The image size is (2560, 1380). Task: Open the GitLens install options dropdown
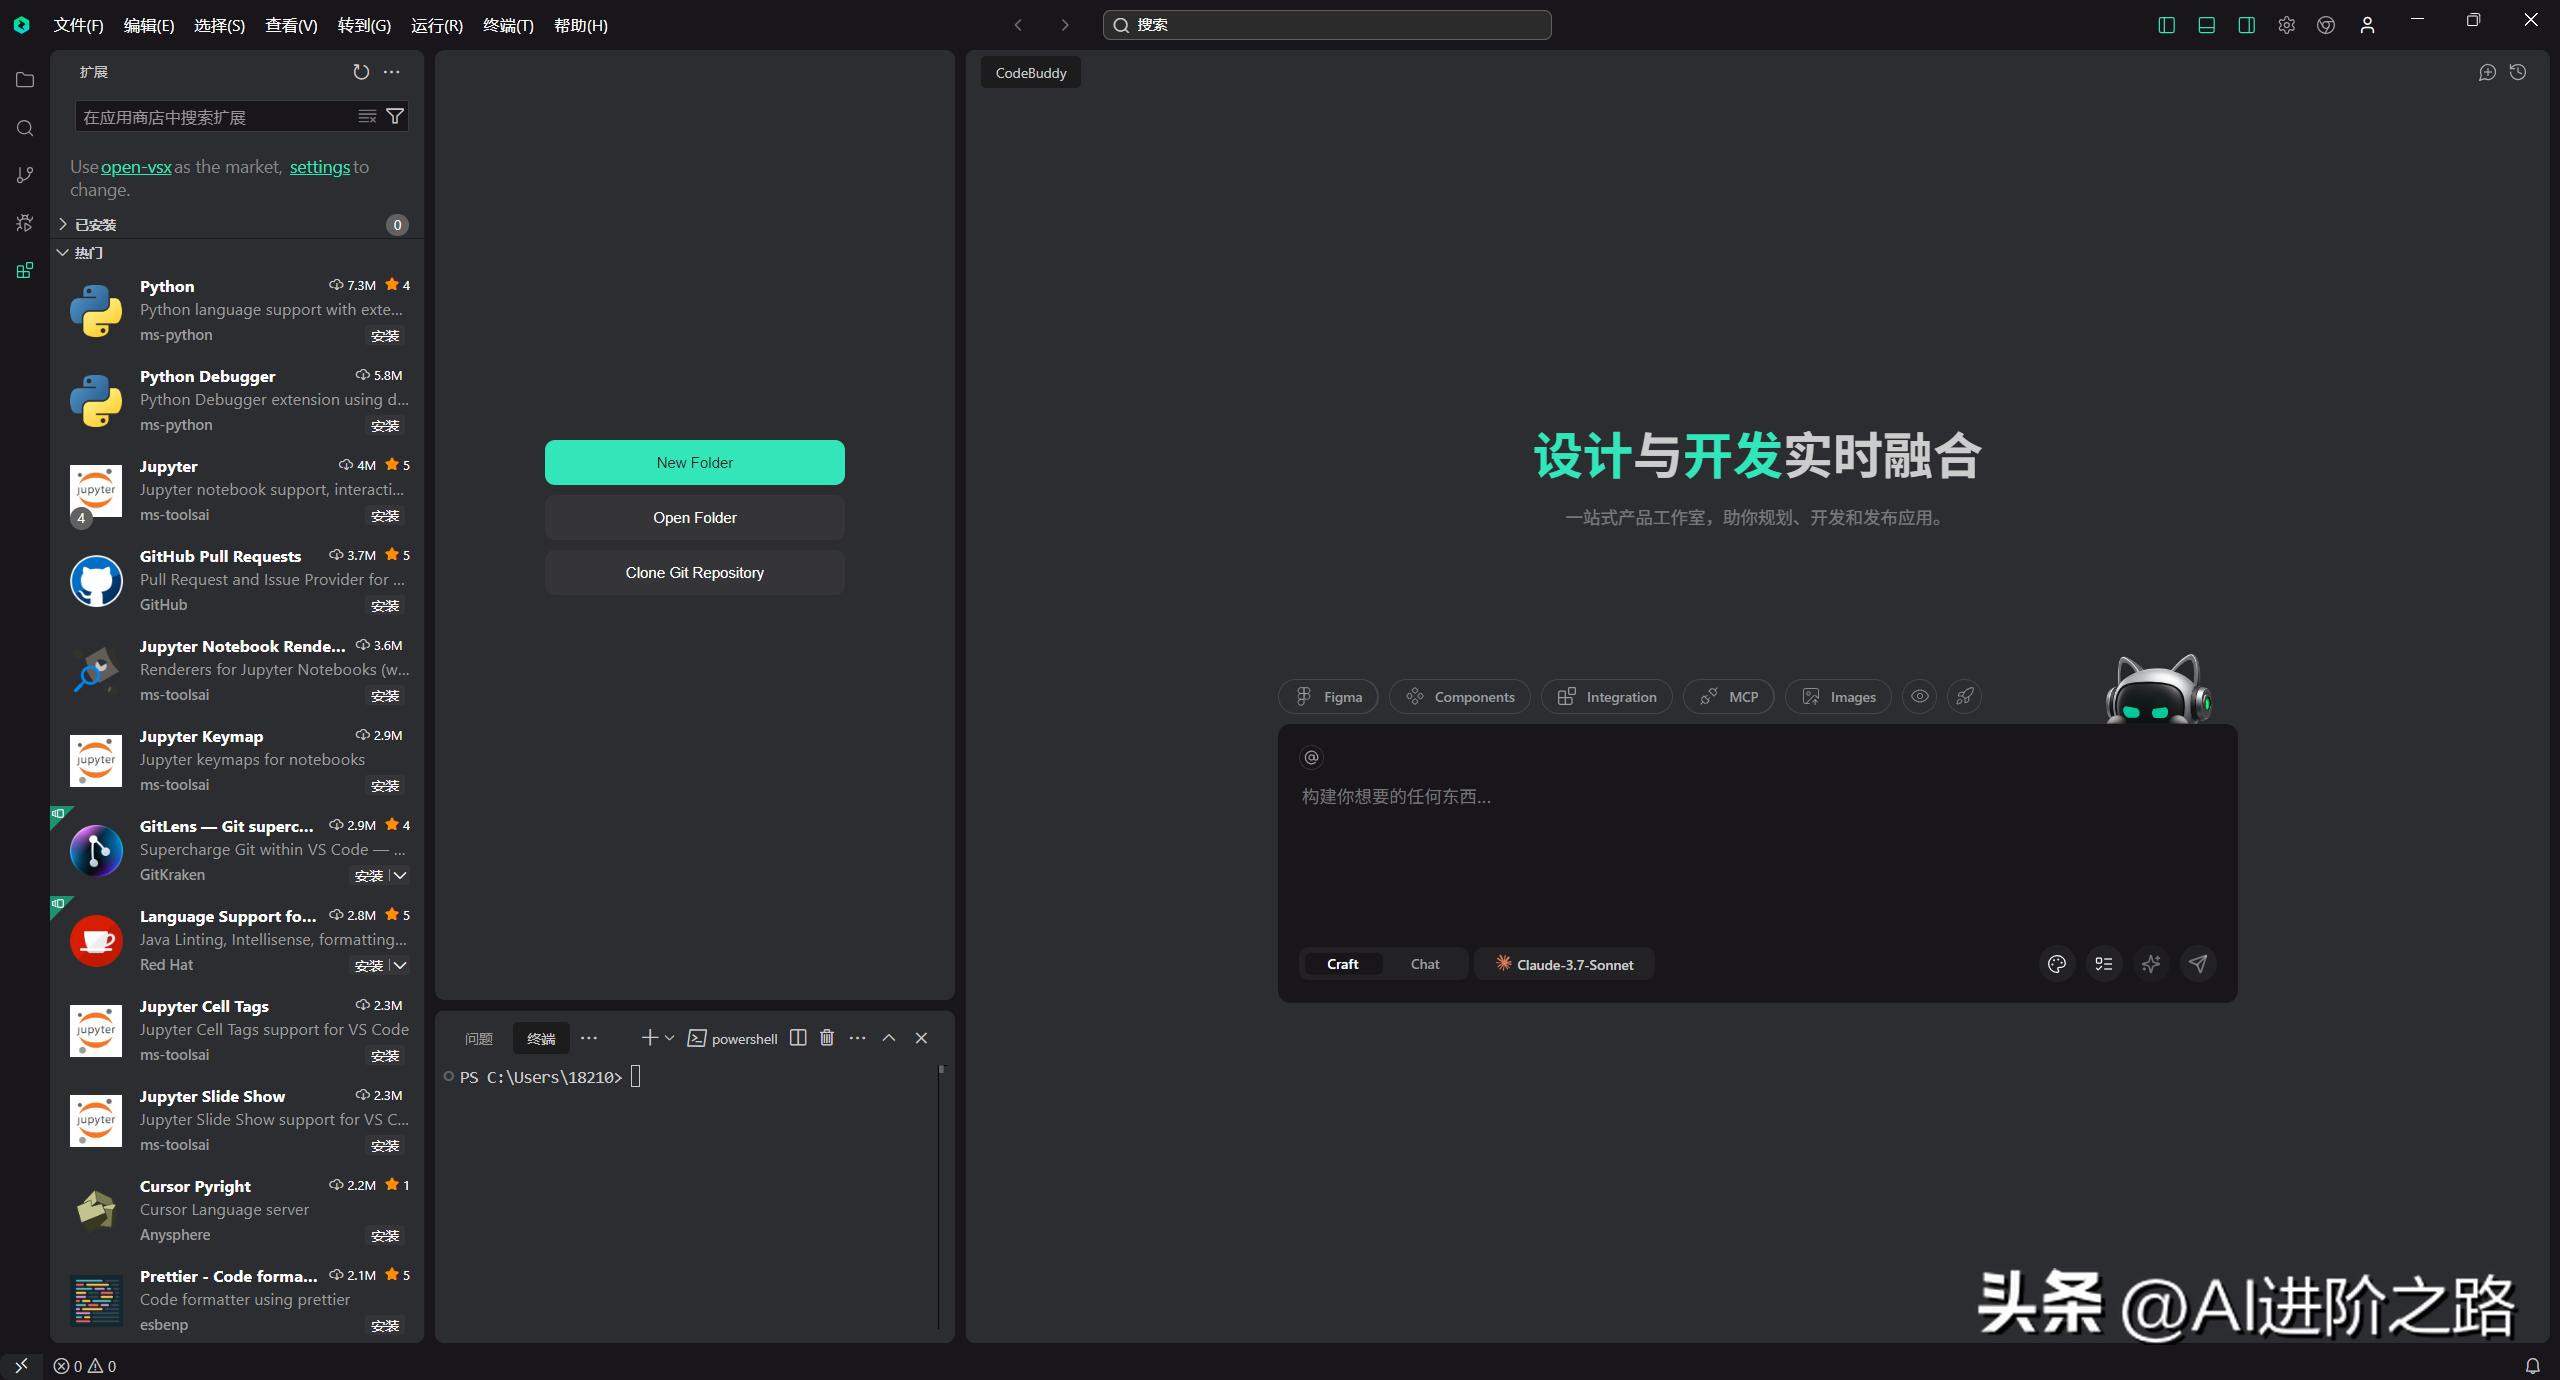tap(401, 875)
